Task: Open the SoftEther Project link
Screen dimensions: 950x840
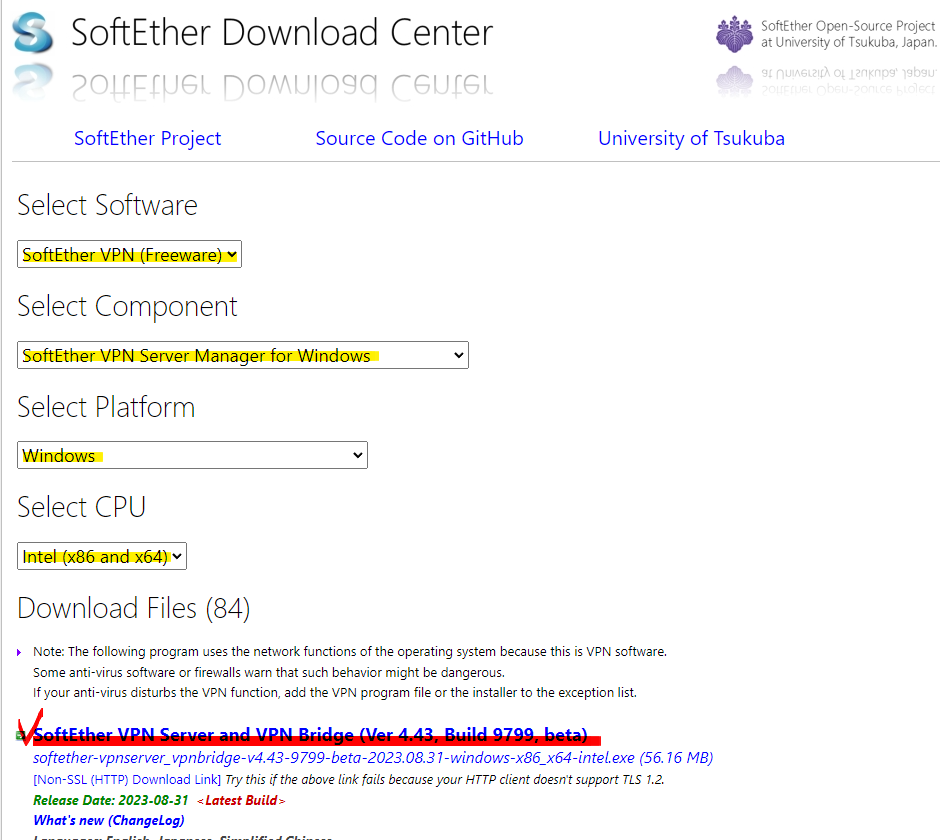Action: click(x=147, y=138)
